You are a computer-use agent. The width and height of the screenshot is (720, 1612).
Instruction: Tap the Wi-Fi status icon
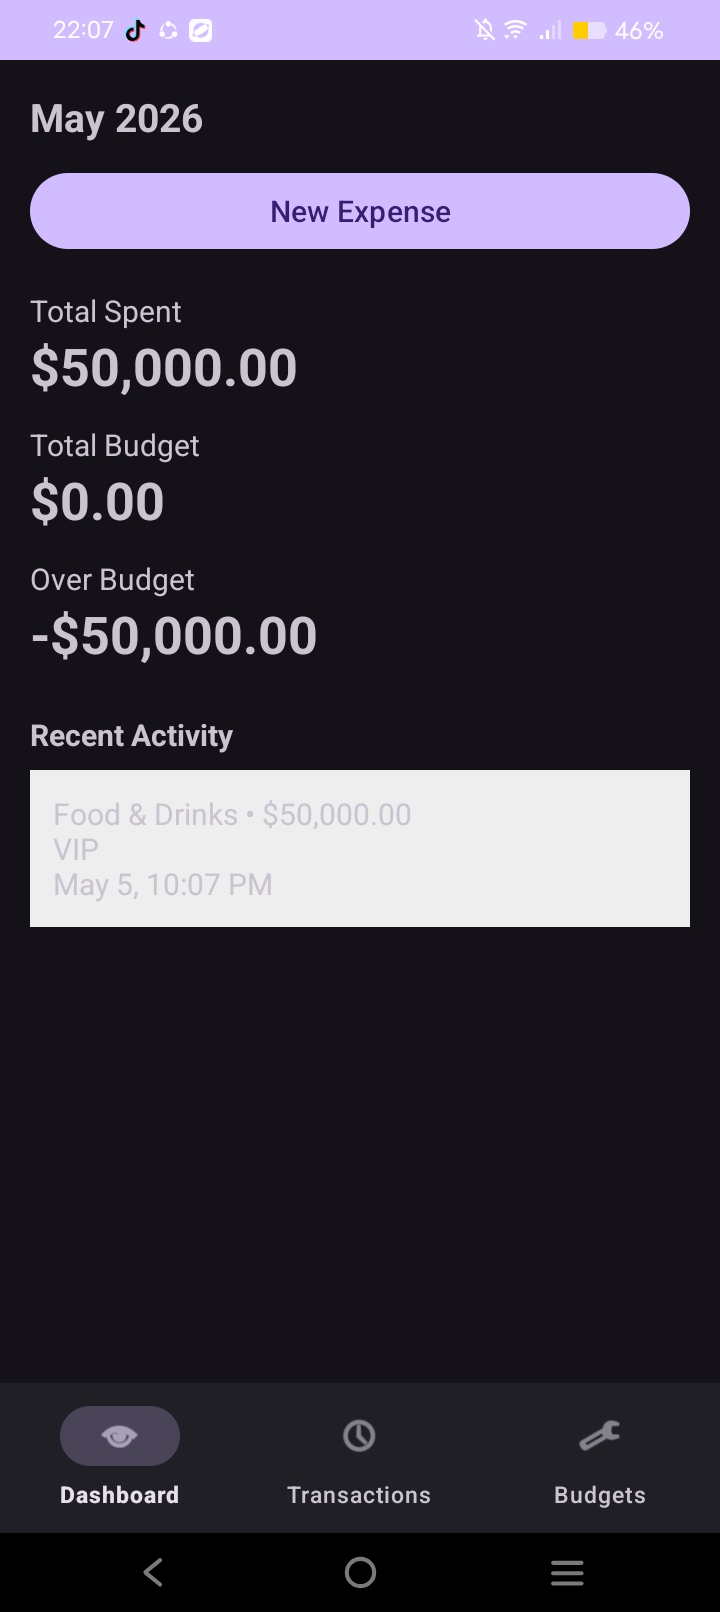[x=515, y=31]
